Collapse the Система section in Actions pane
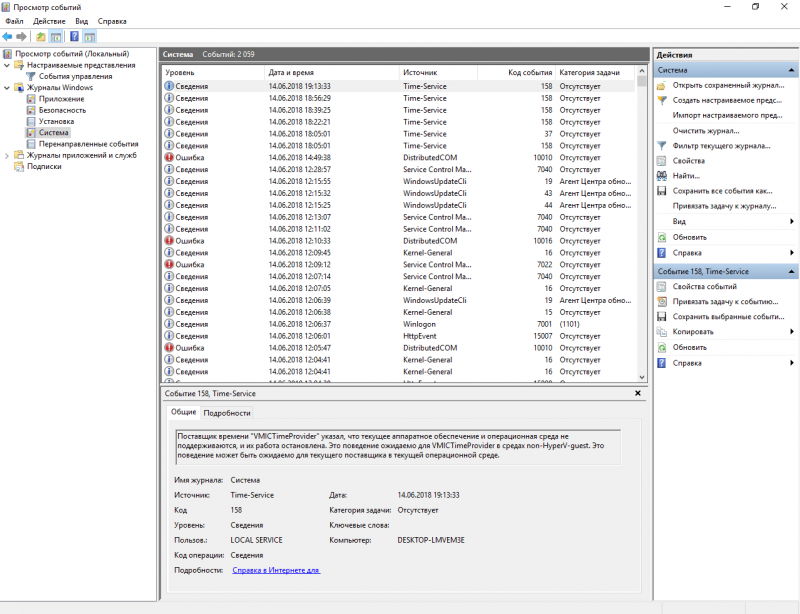This screenshot has width=800, height=614. pyautogui.click(x=791, y=70)
